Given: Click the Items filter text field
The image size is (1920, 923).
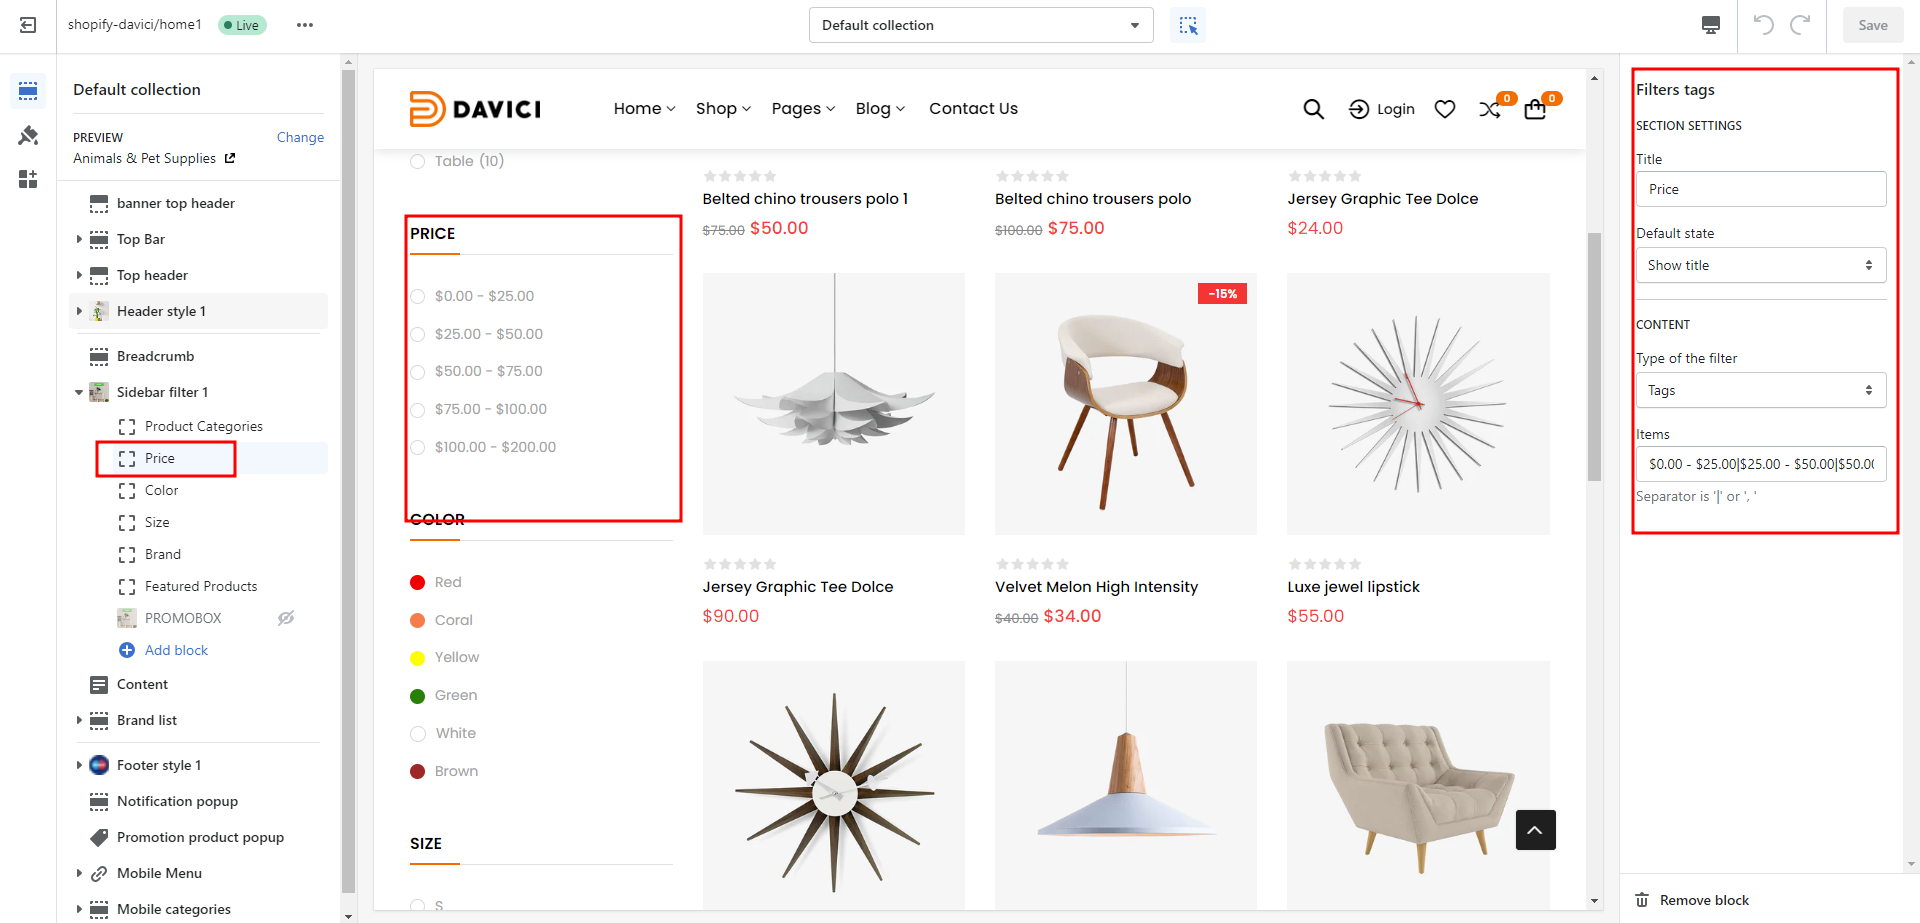Looking at the screenshot, I should pos(1760,464).
